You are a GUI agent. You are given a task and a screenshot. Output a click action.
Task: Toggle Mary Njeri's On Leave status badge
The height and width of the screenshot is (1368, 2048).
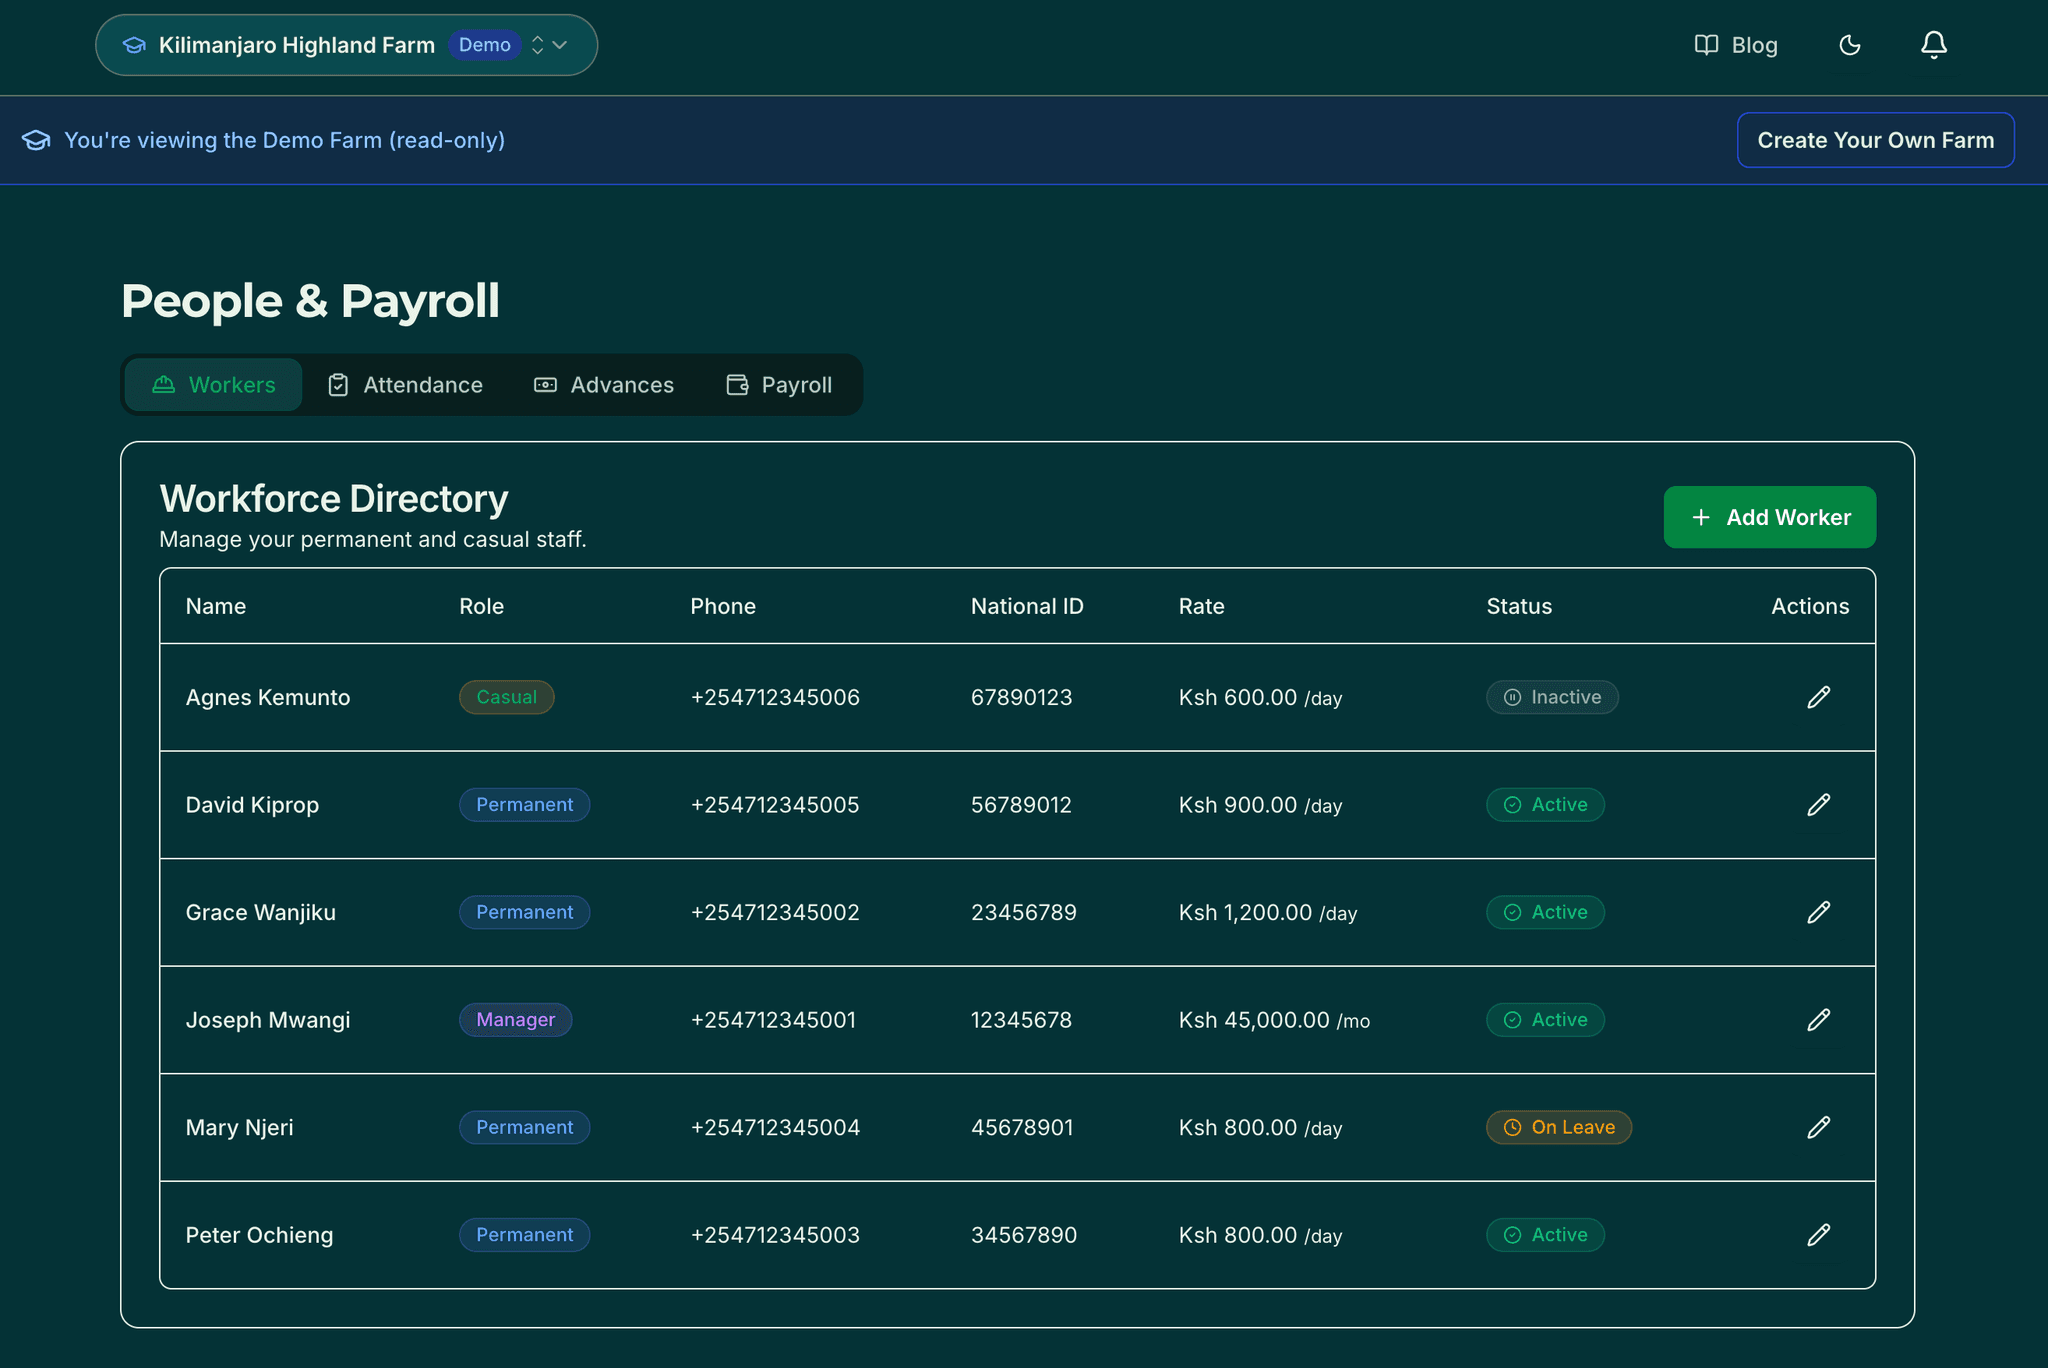(1558, 1127)
